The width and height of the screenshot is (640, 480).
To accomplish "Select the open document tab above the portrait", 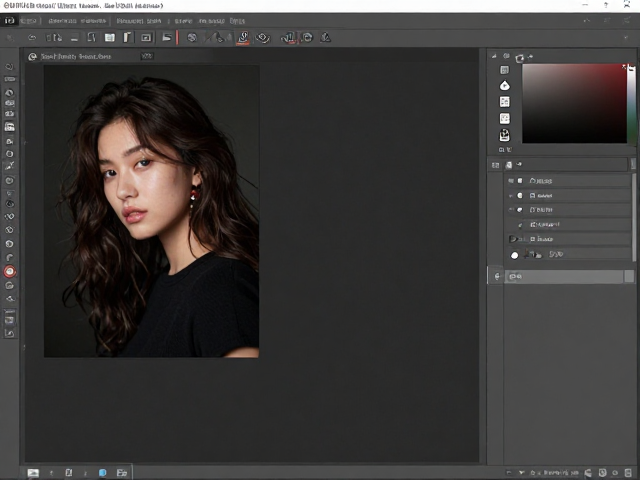I will [76, 56].
